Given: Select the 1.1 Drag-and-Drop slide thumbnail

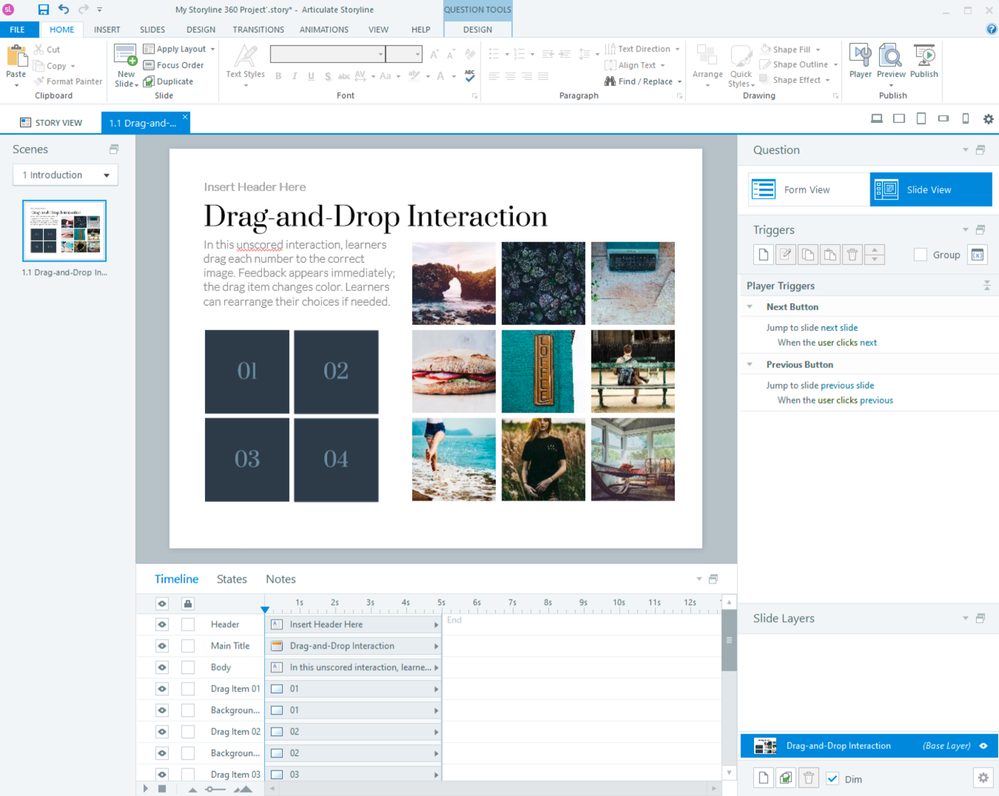Looking at the screenshot, I should (x=64, y=231).
